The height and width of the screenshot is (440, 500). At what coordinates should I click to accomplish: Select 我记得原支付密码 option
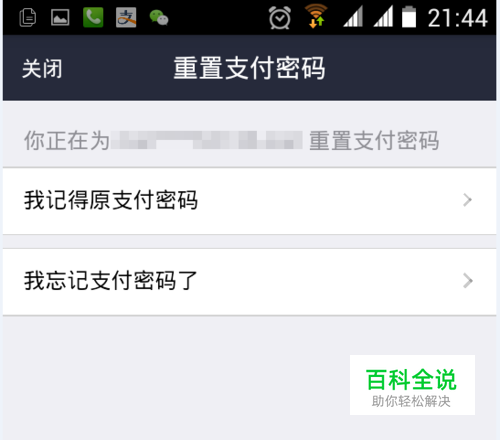click(249, 201)
